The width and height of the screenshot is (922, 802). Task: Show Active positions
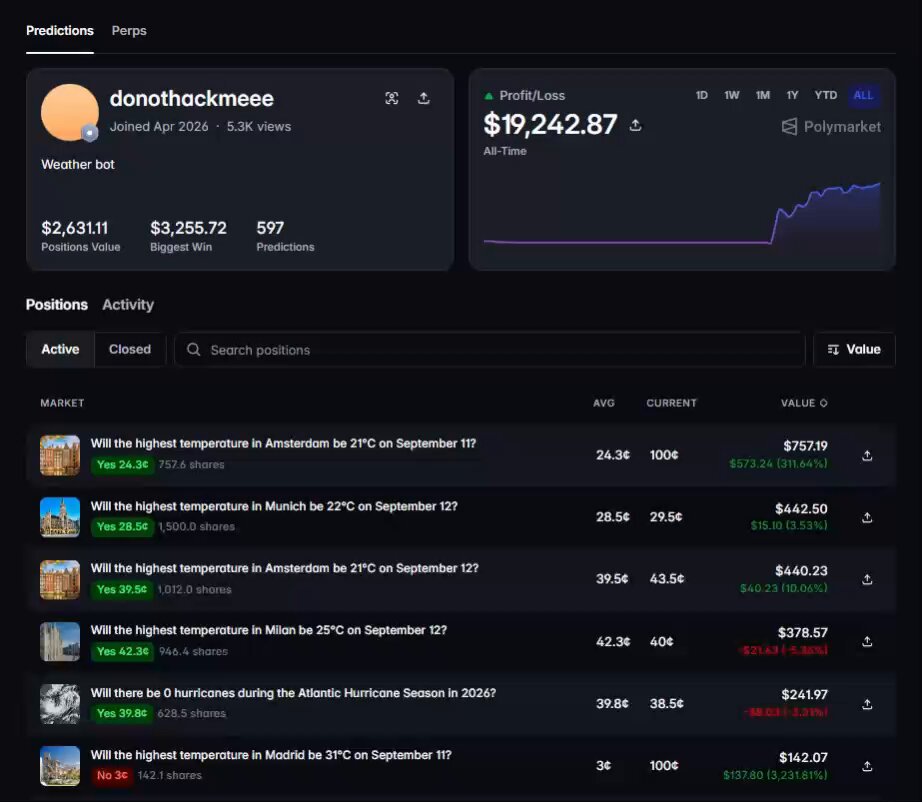(x=60, y=349)
